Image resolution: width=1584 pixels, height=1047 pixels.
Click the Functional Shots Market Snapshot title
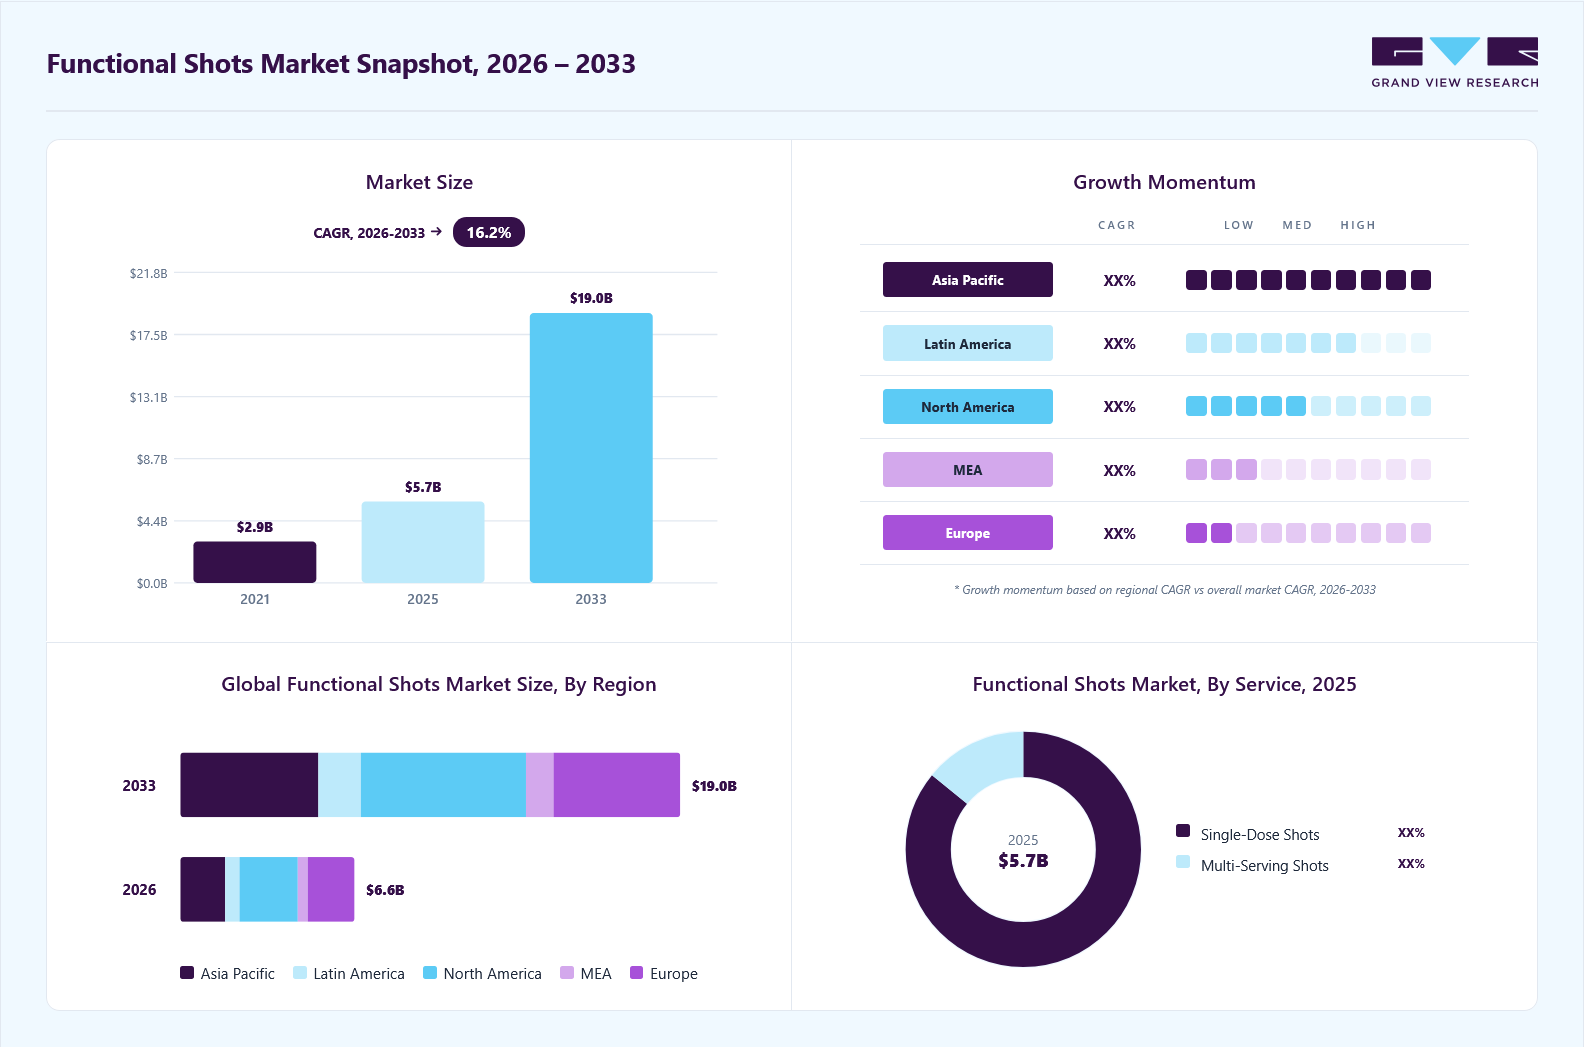pyautogui.click(x=341, y=64)
